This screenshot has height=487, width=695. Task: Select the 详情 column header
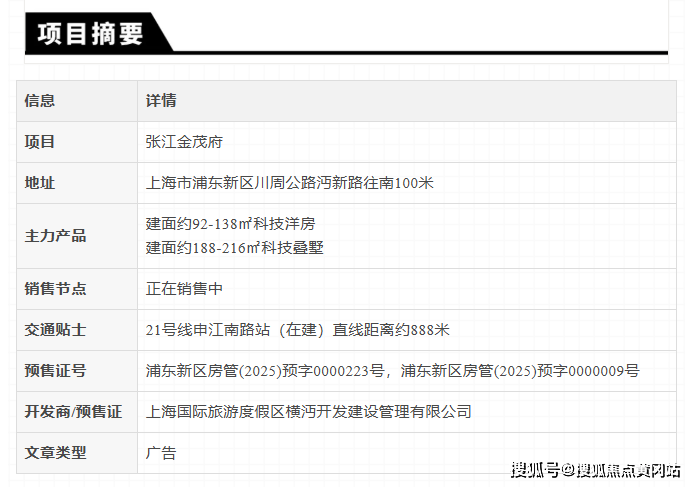point(161,101)
